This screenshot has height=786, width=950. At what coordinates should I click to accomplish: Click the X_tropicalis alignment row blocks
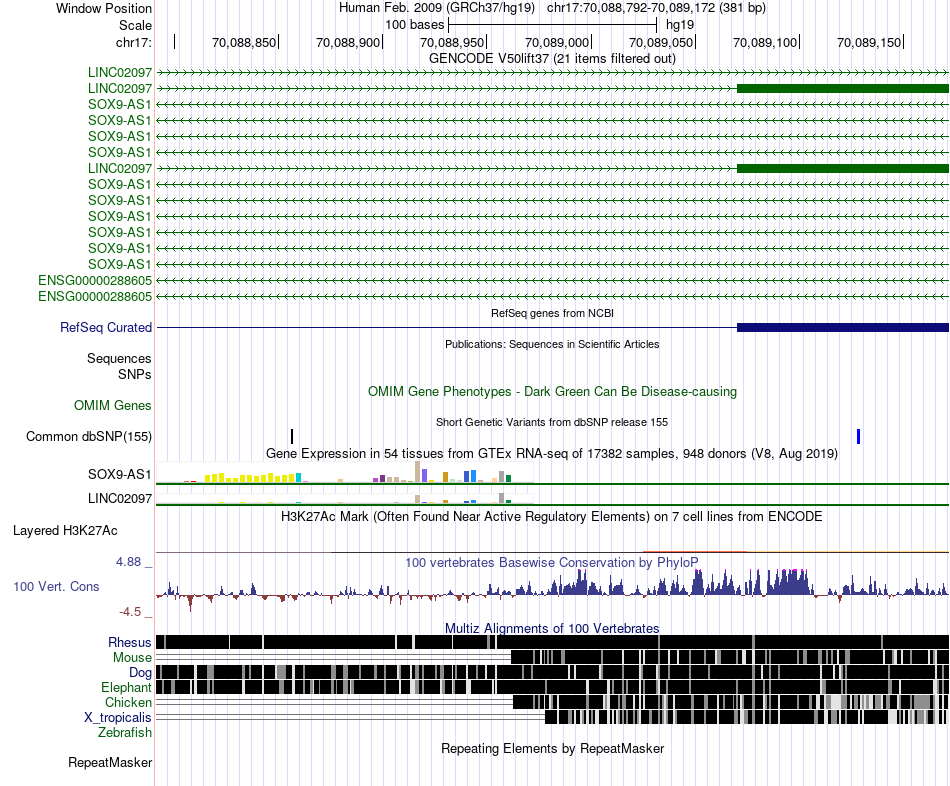(x=746, y=718)
